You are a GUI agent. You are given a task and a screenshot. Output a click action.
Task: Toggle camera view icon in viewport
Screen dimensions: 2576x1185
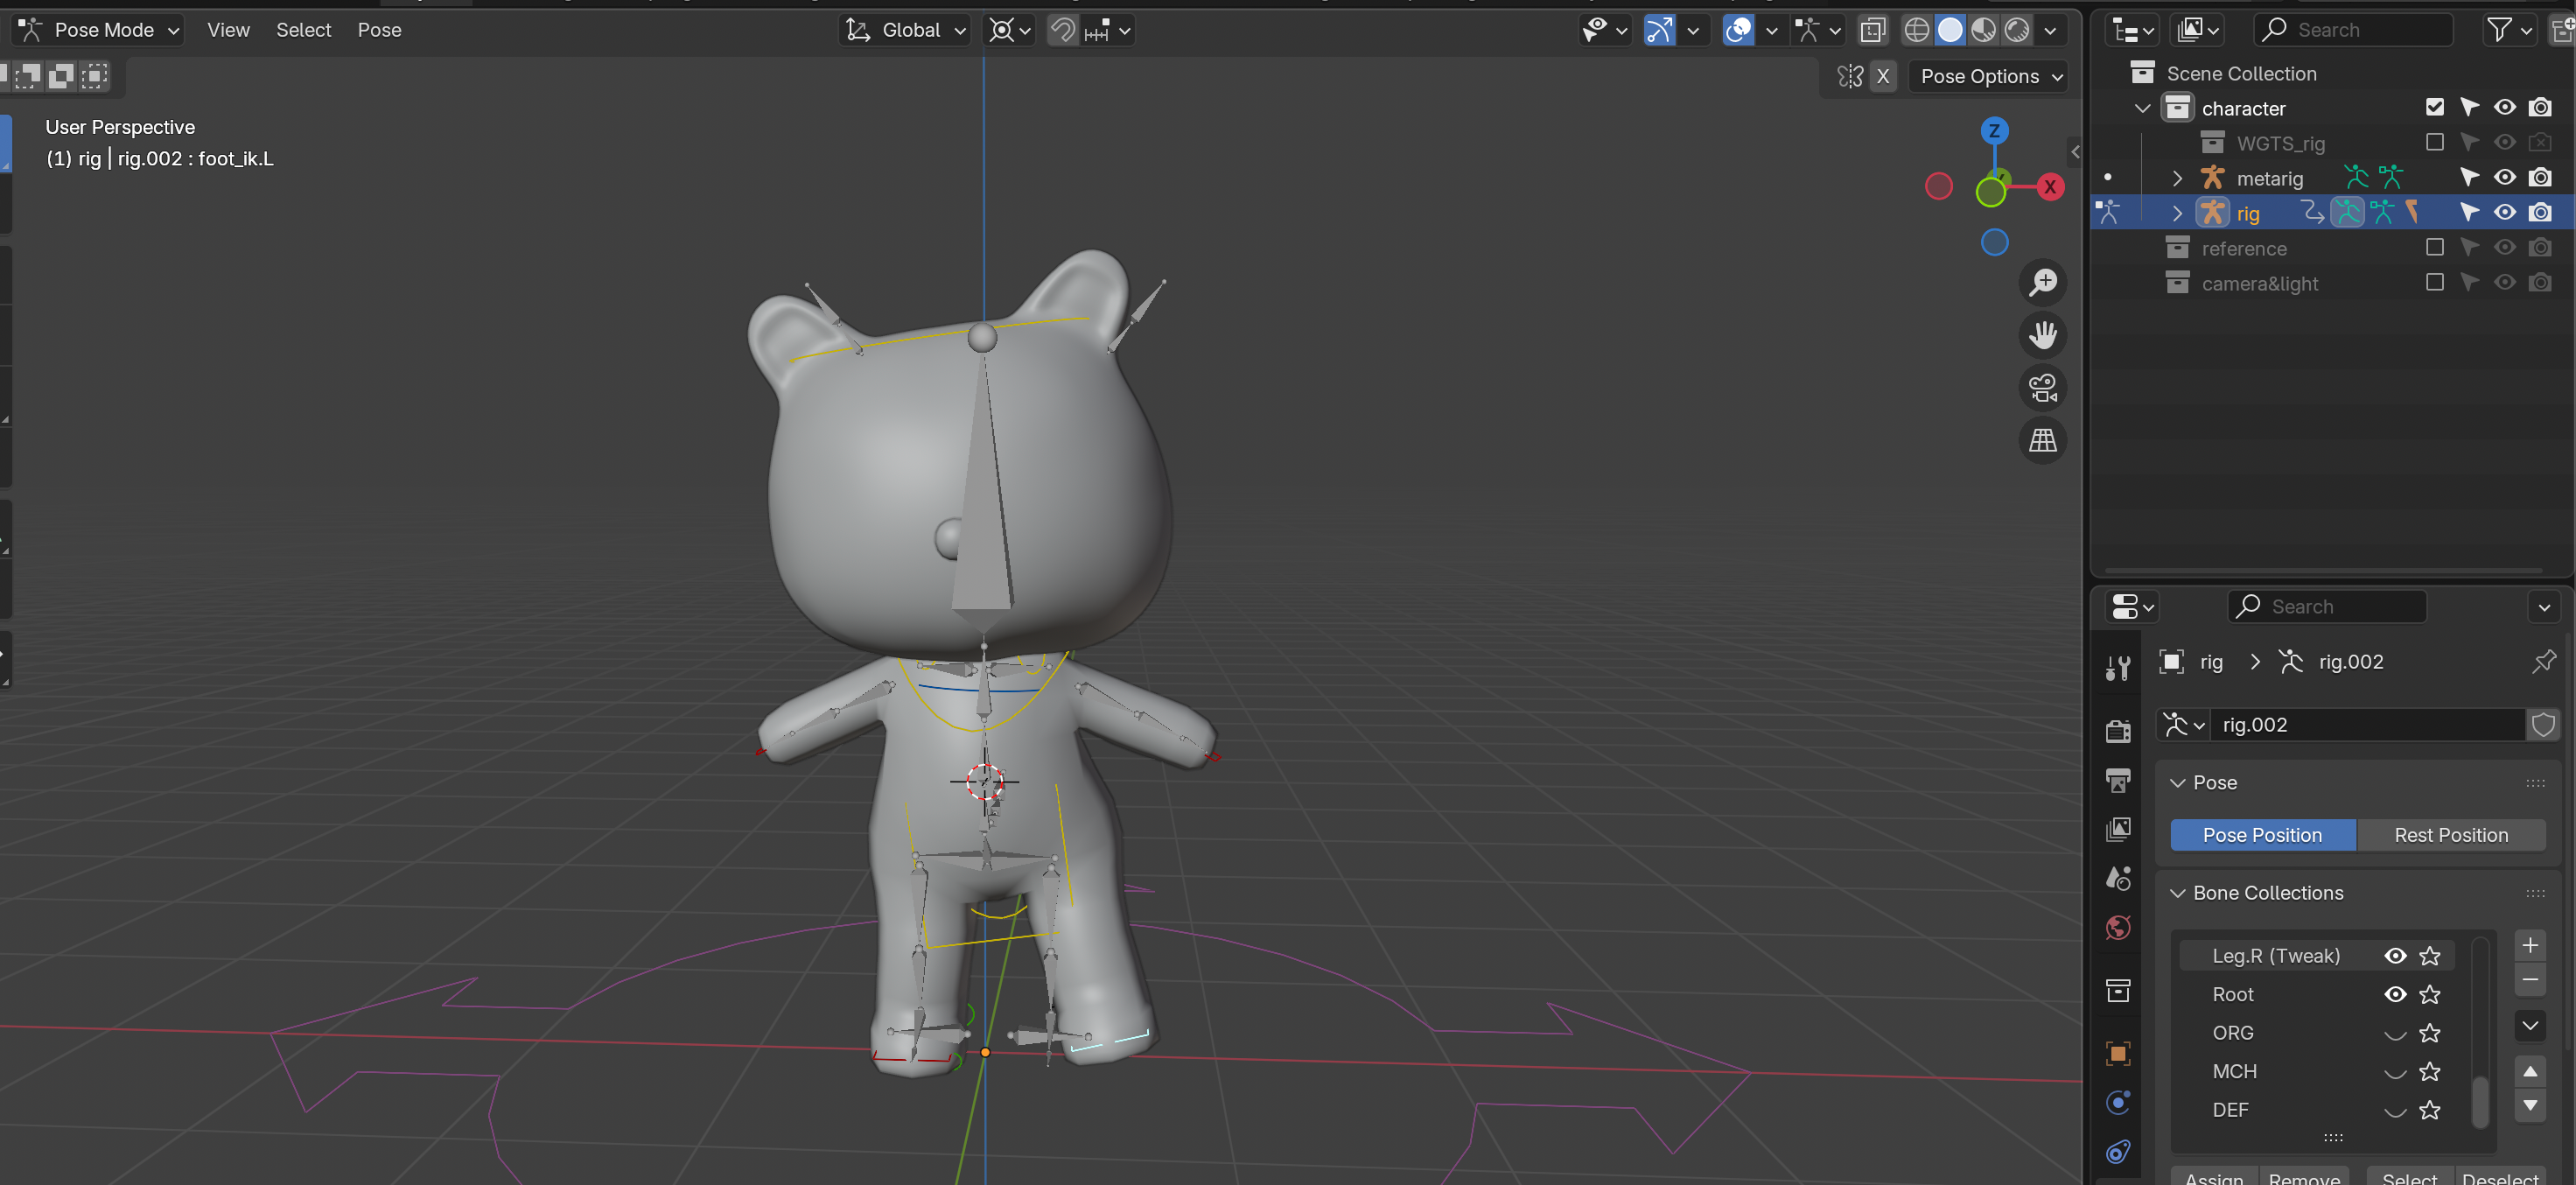2043,388
